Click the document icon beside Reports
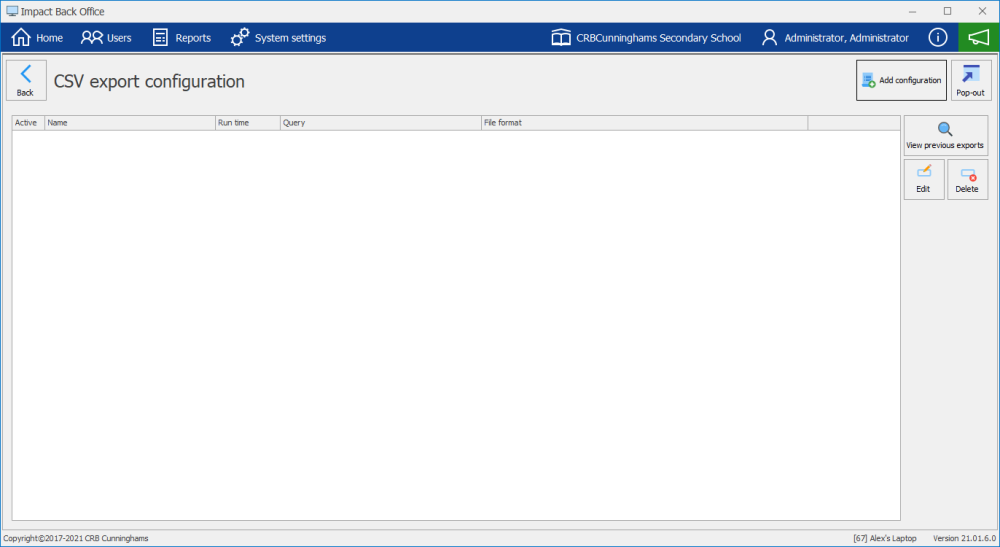Viewport: 1000px width, 547px height. [x=160, y=38]
